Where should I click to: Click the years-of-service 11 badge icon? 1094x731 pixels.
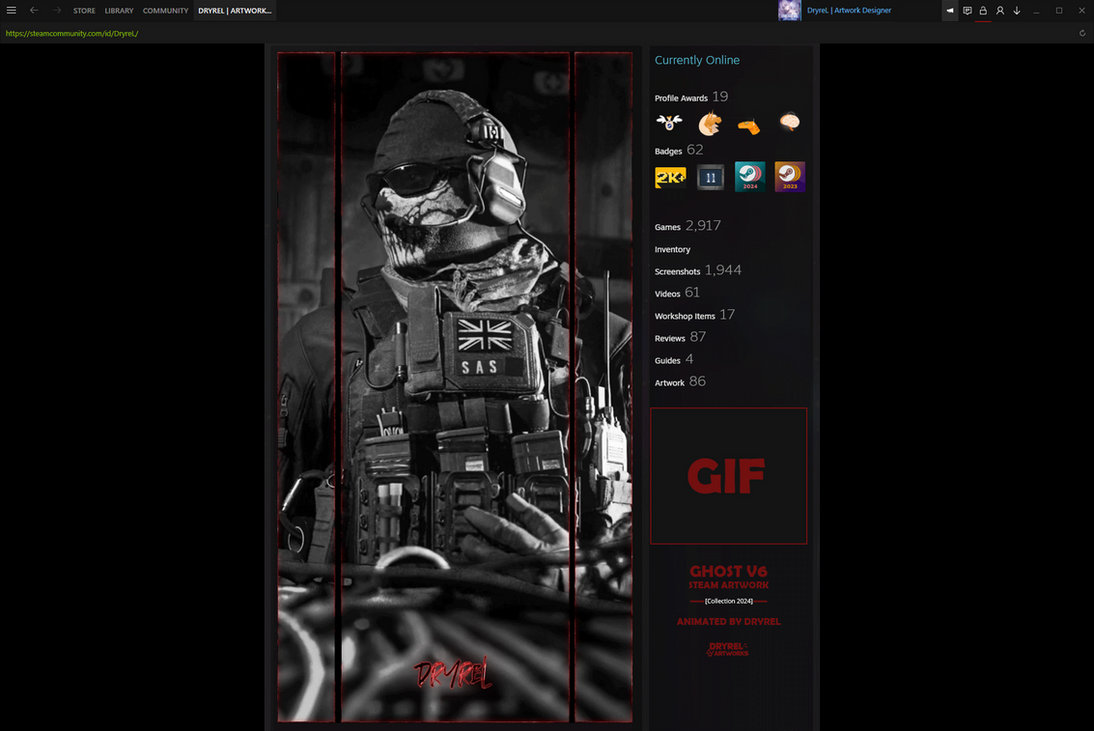coord(710,177)
